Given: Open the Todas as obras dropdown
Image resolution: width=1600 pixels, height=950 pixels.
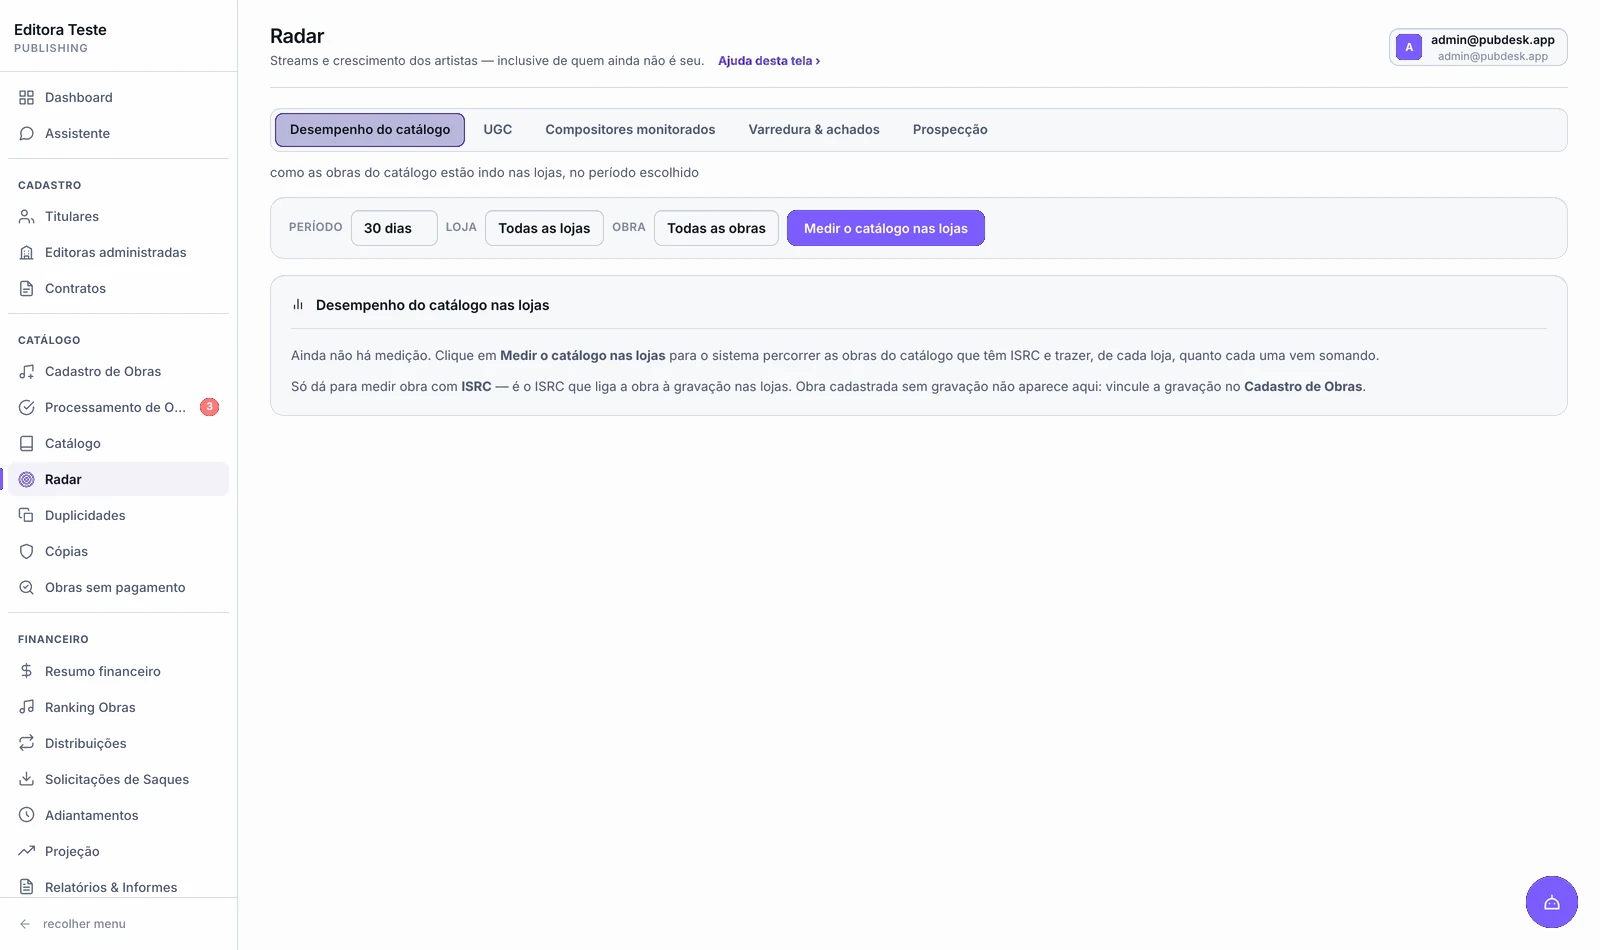Looking at the screenshot, I should pyautogui.click(x=716, y=228).
